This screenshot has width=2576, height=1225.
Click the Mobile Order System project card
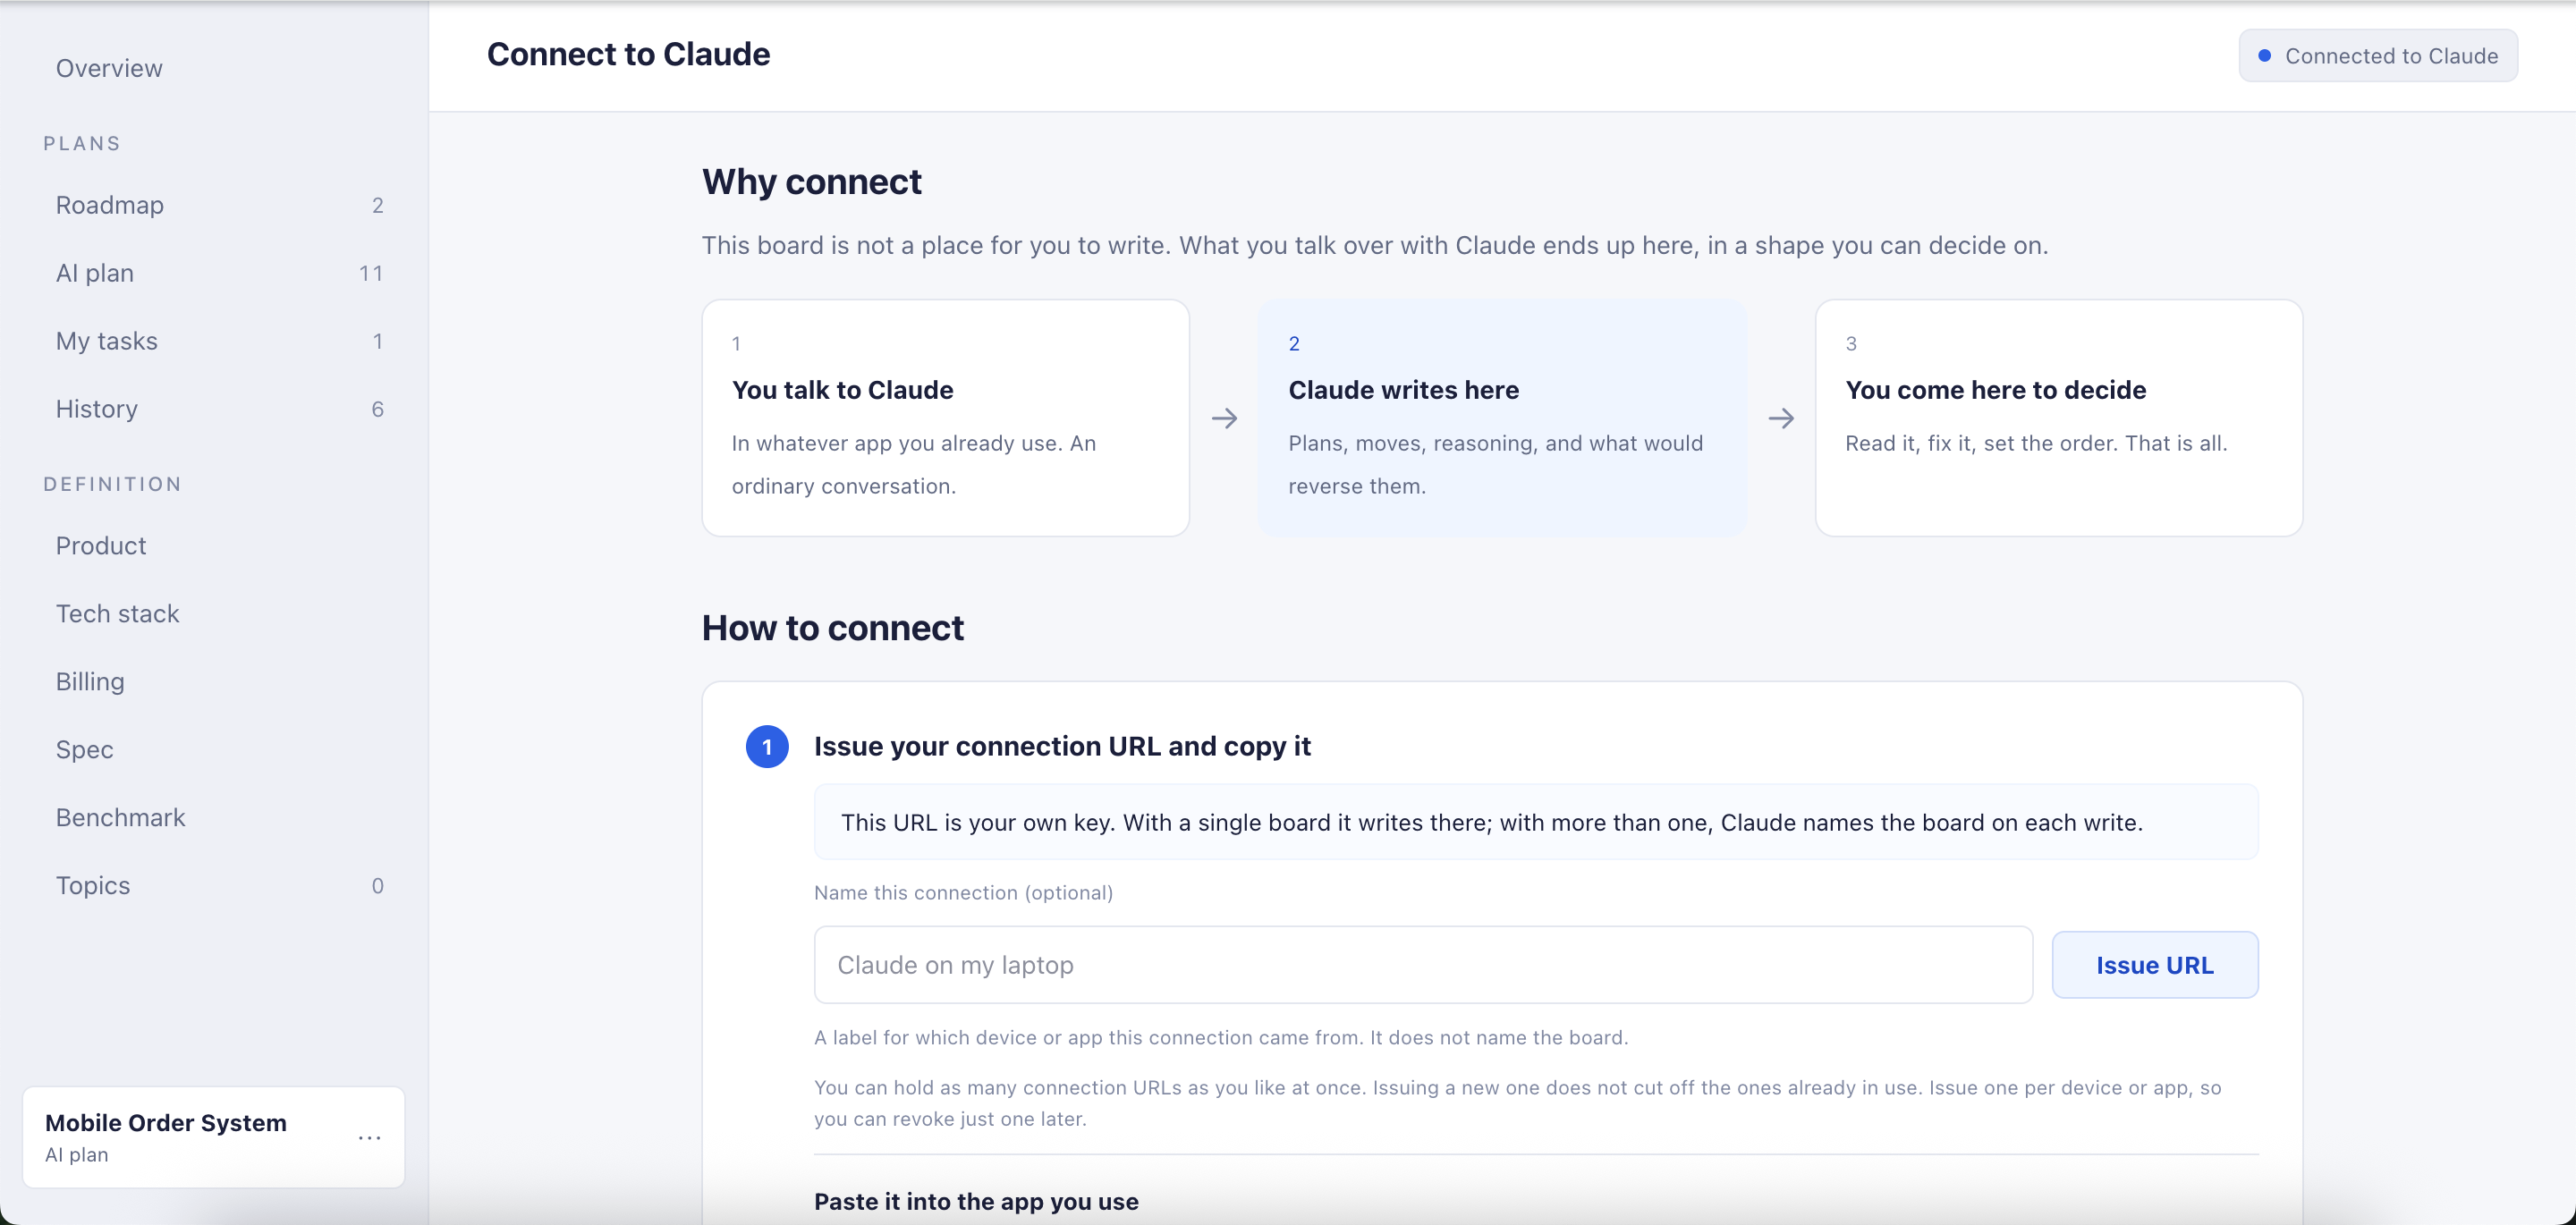(x=213, y=1137)
